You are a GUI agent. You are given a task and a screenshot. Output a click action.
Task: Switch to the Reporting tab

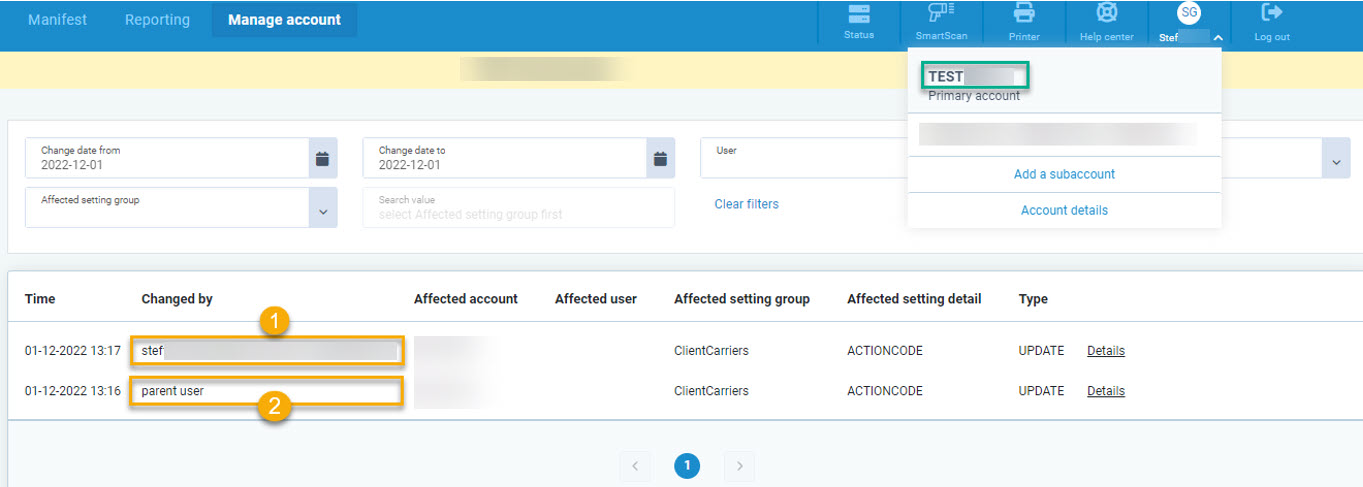(x=157, y=20)
